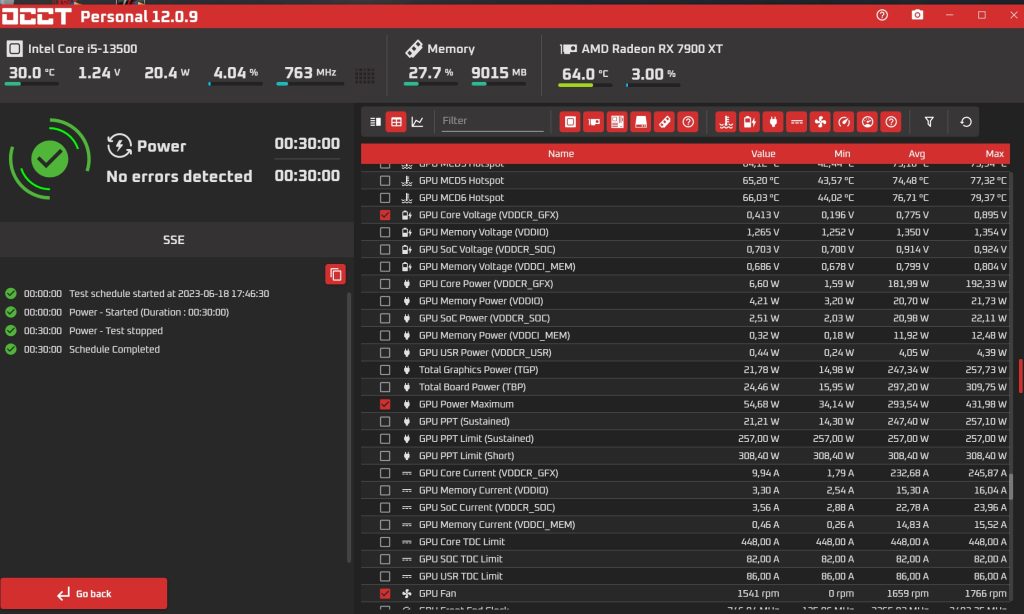This screenshot has height=614, width=1024.
Task: Toggle the usage load dial filter icon
Action: click(867, 122)
